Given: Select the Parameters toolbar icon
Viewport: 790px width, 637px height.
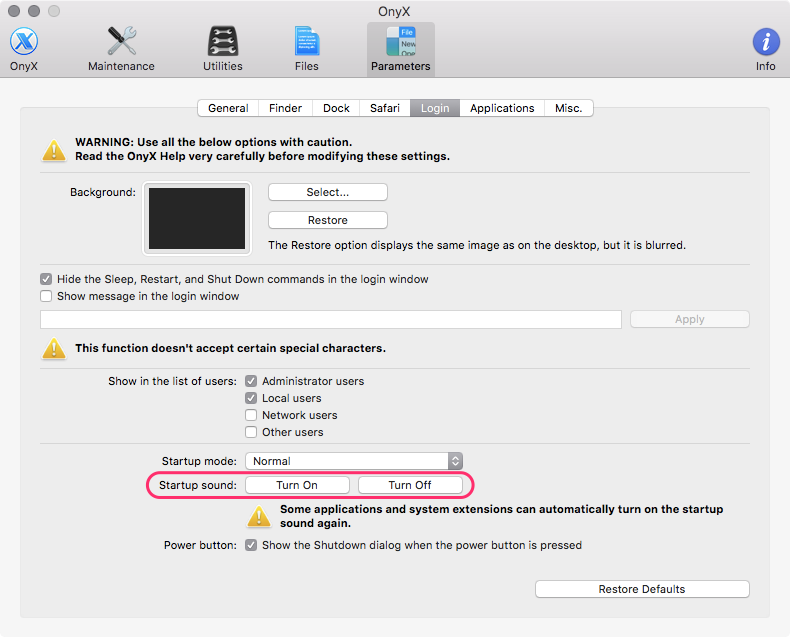Looking at the screenshot, I should [x=401, y=49].
